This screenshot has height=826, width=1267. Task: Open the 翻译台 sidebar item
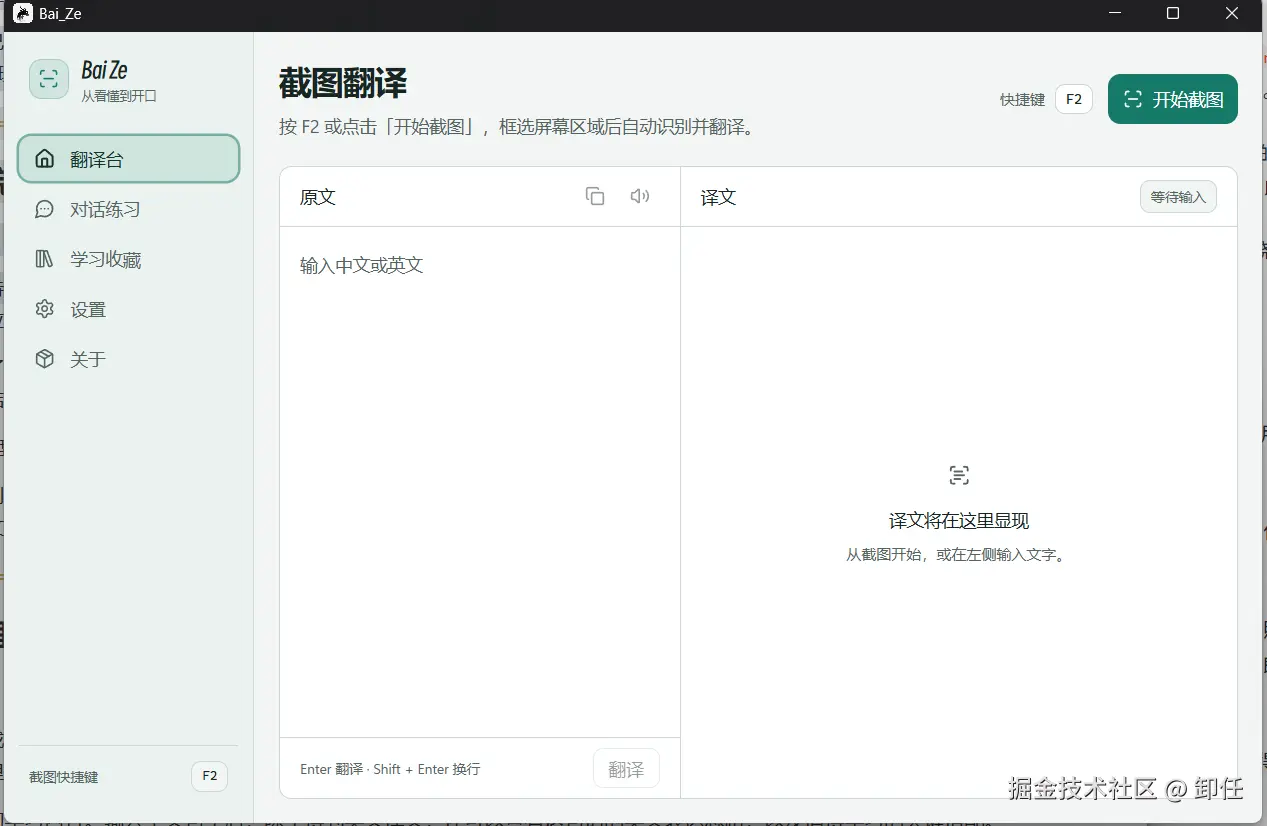tap(129, 159)
